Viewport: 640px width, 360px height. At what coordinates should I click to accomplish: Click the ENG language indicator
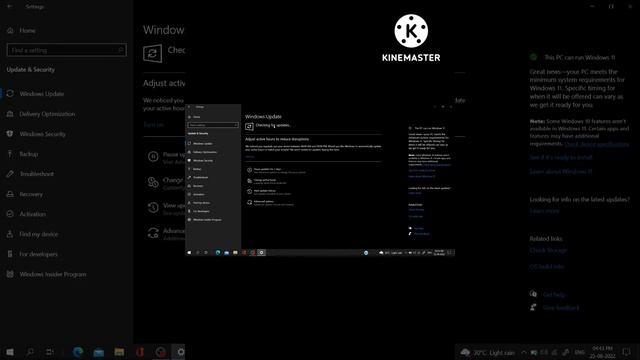click(x=580, y=352)
